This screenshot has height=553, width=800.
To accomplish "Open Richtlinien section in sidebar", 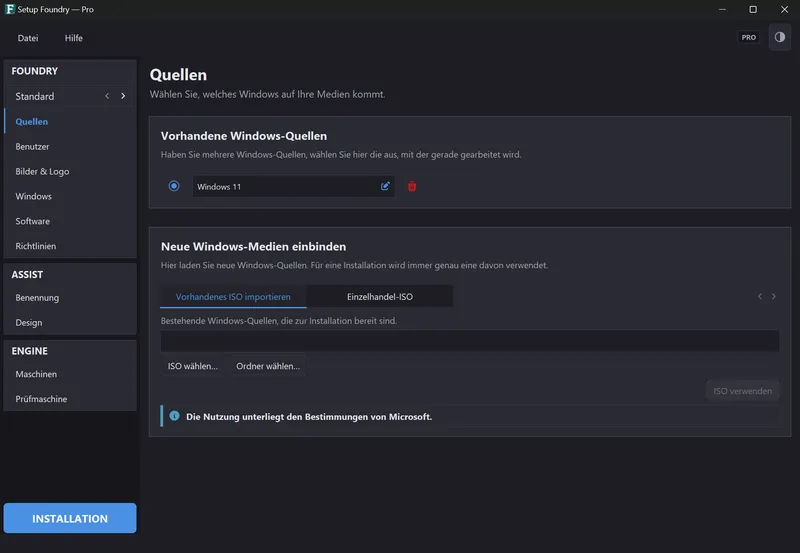I will 70,246.
